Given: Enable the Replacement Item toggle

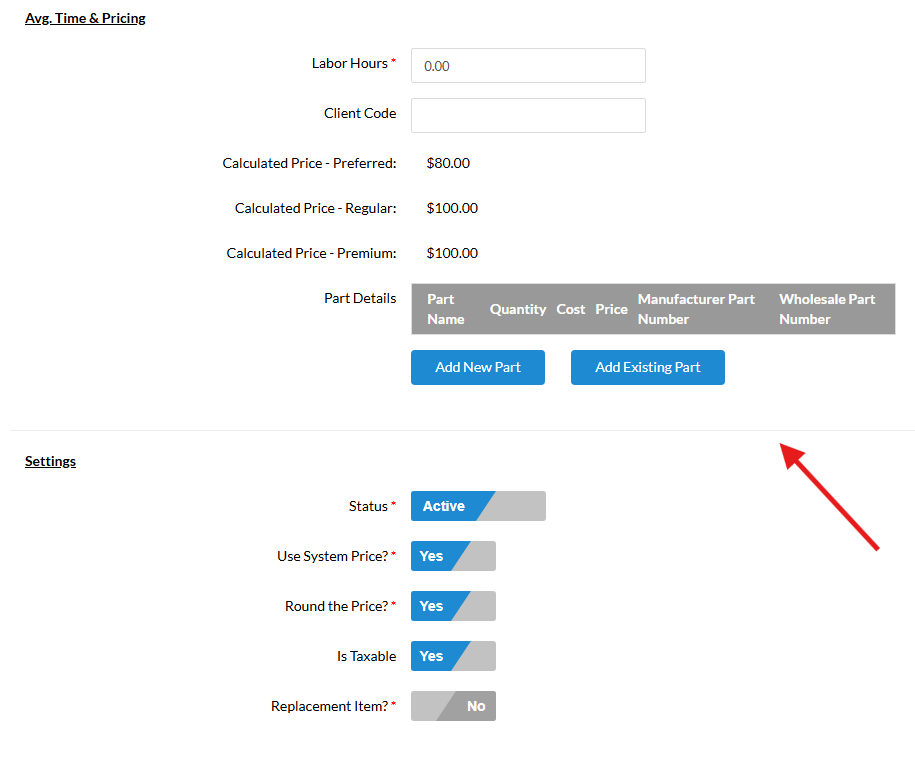Looking at the screenshot, I should 453,706.
